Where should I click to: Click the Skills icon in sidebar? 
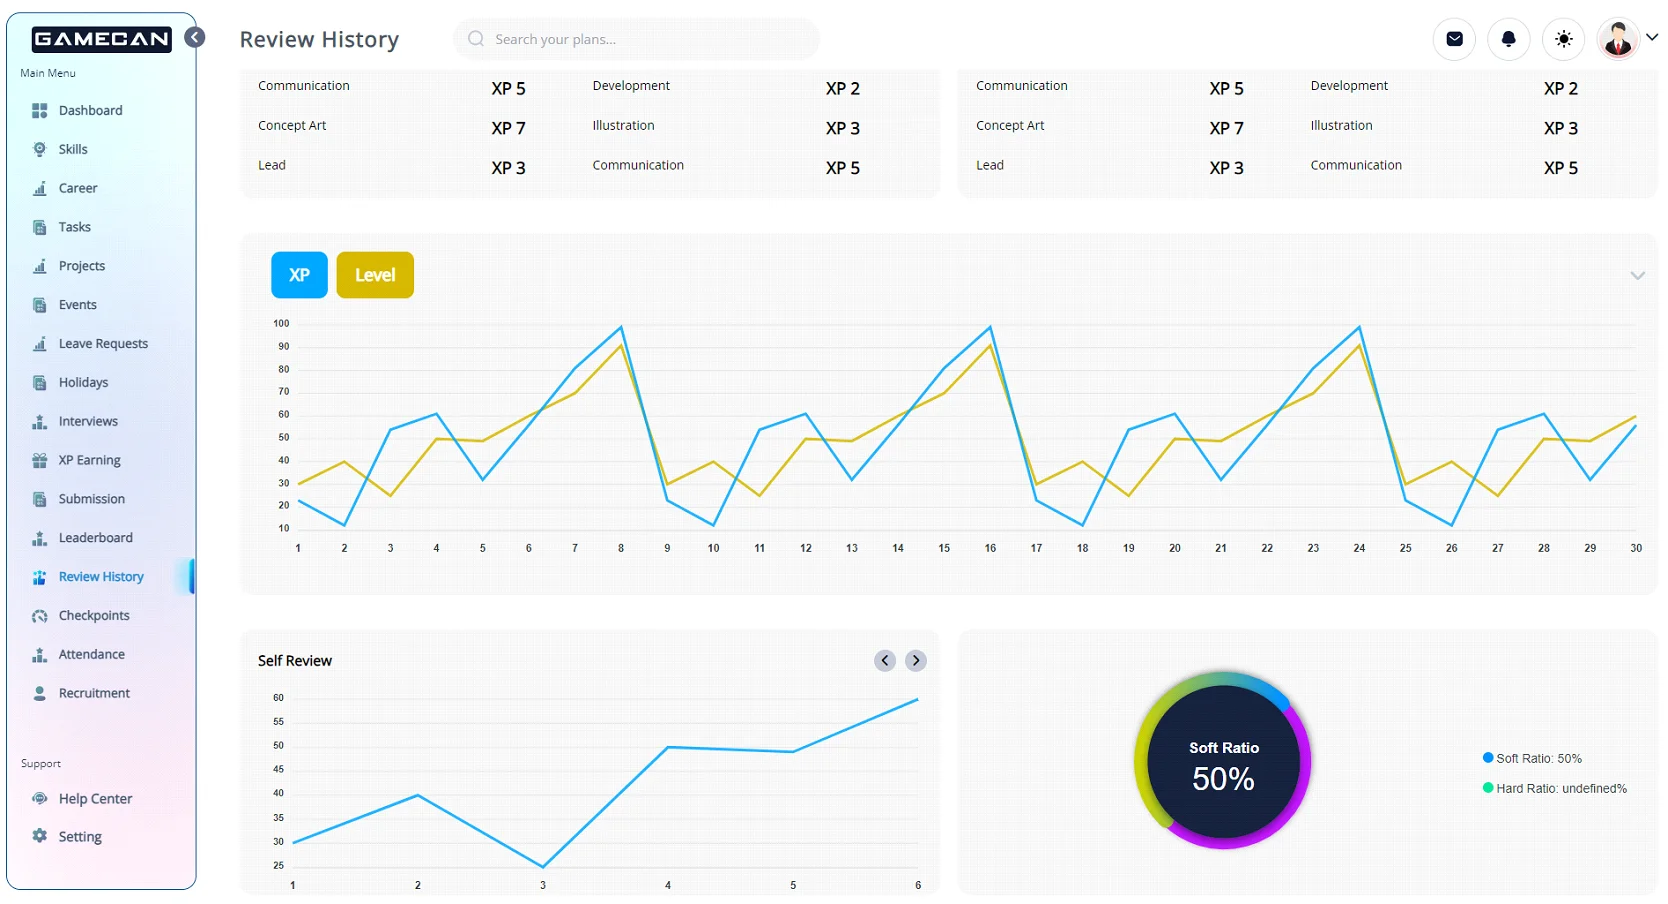tap(40, 149)
